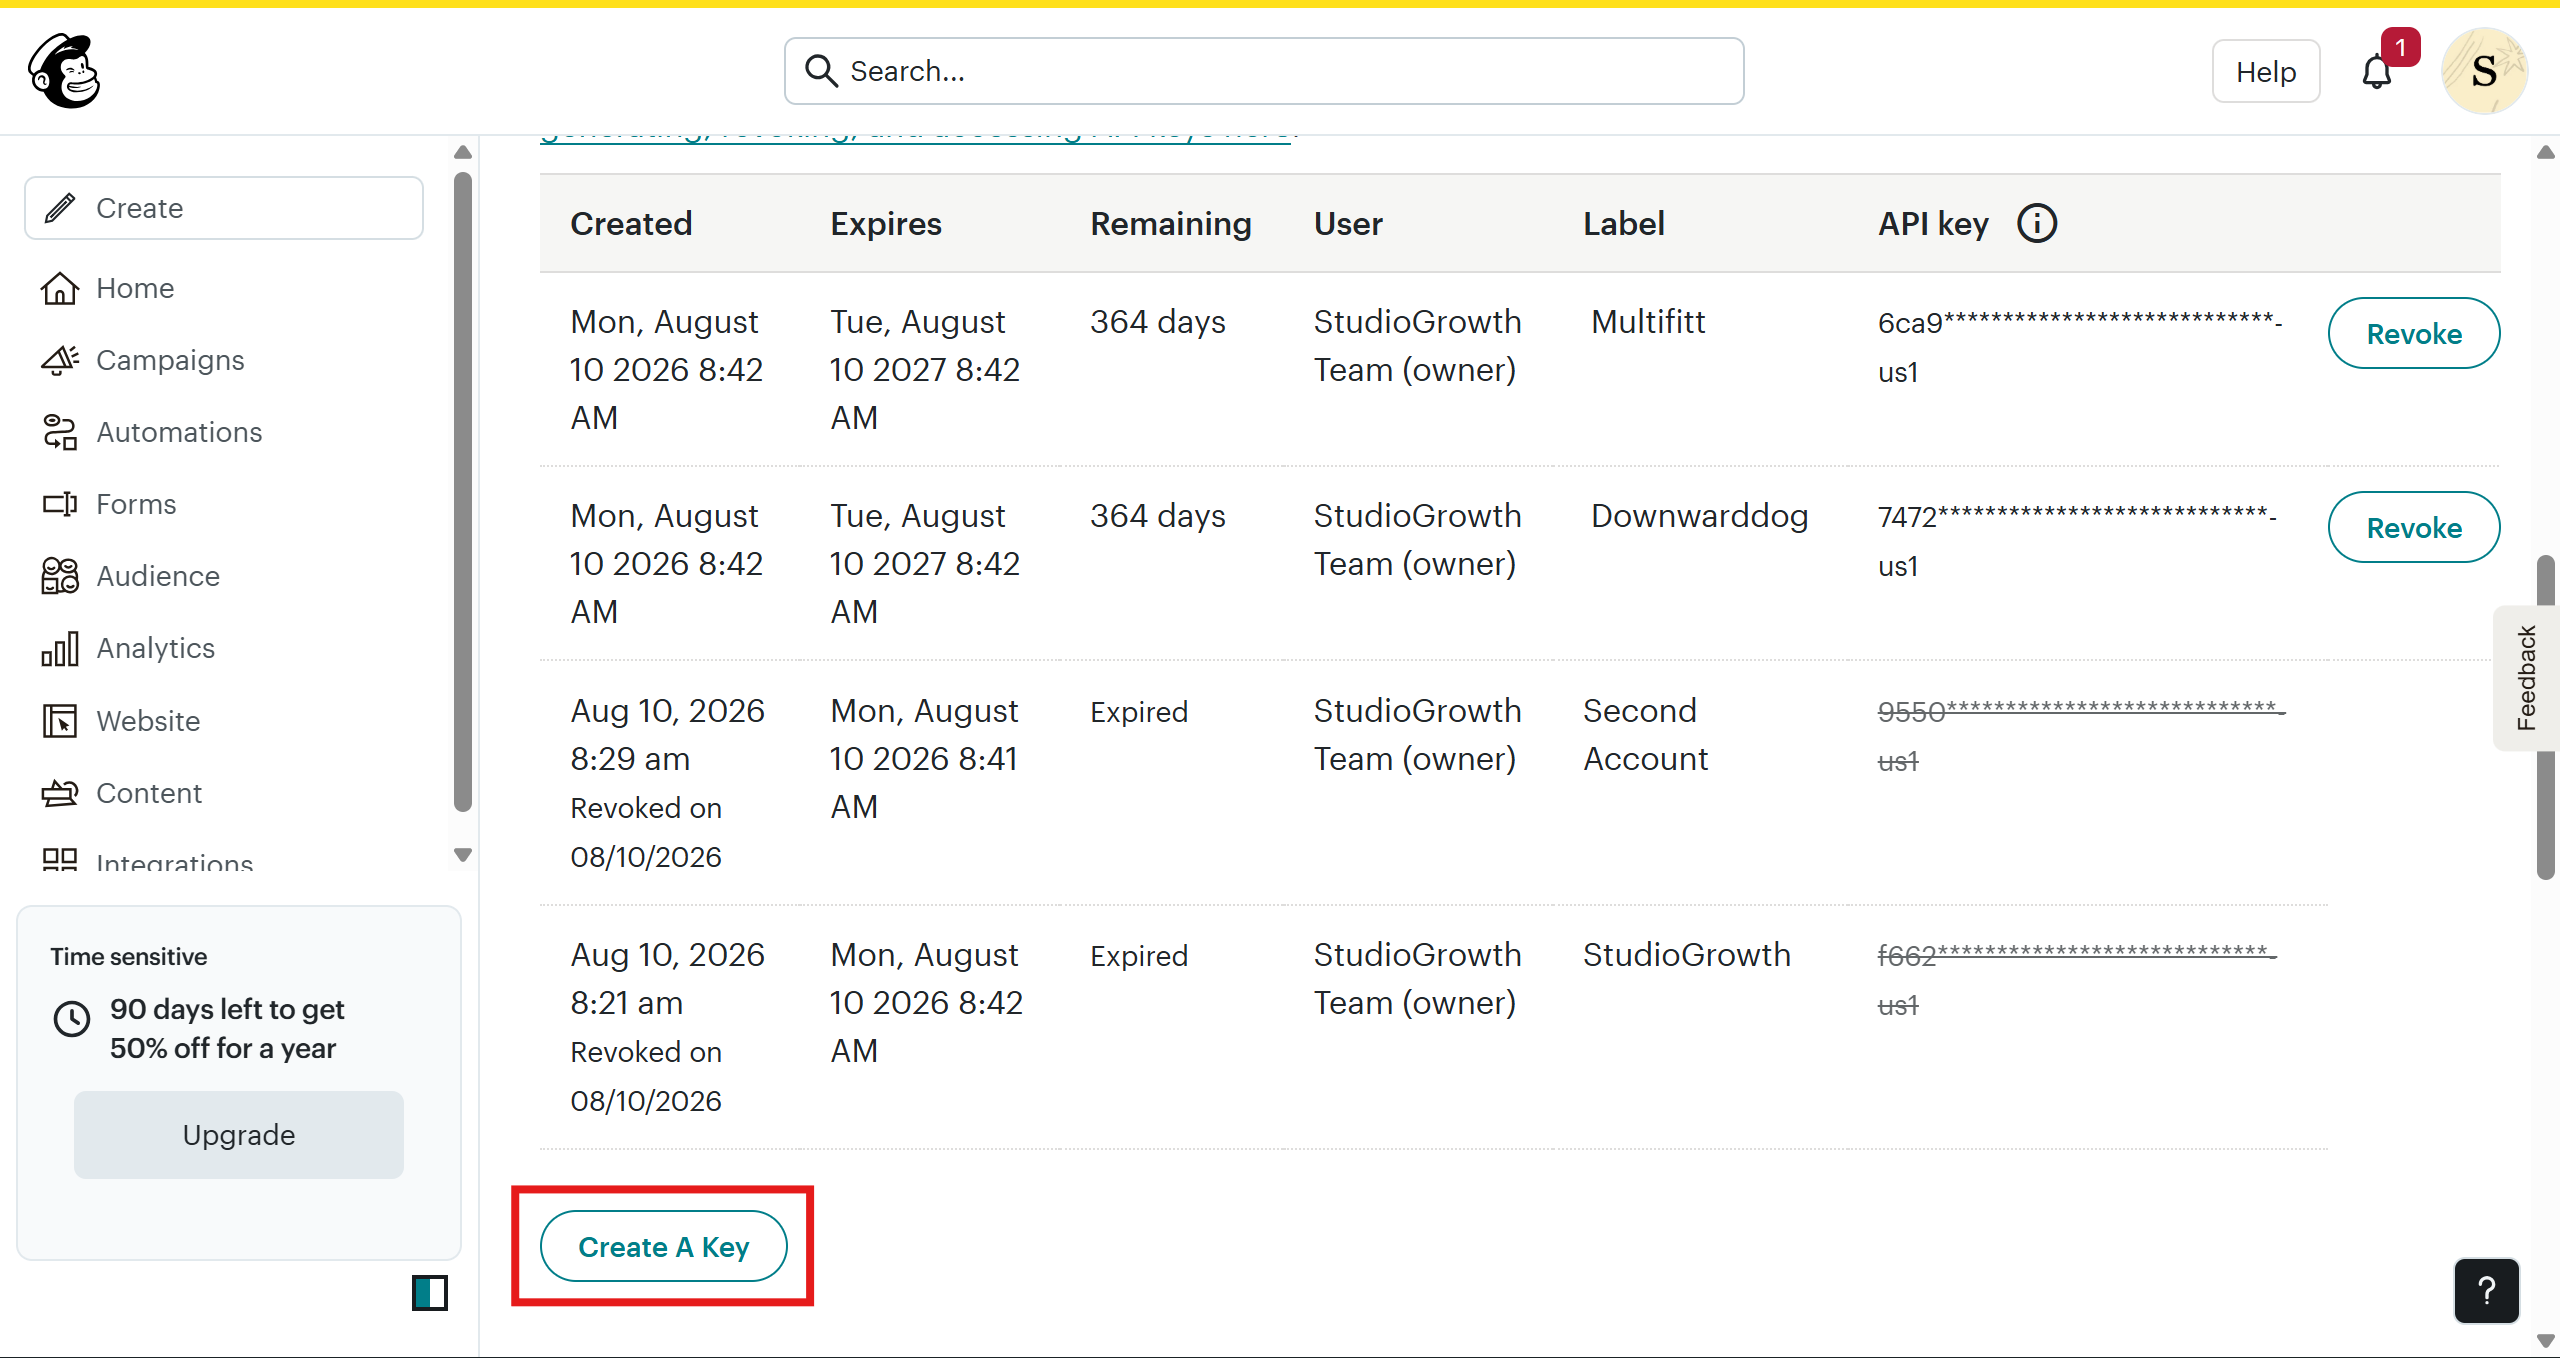This screenshot has width=2560, height=1358.
Task: Click the Multifitt label cell
Action: pos(1648,322)
